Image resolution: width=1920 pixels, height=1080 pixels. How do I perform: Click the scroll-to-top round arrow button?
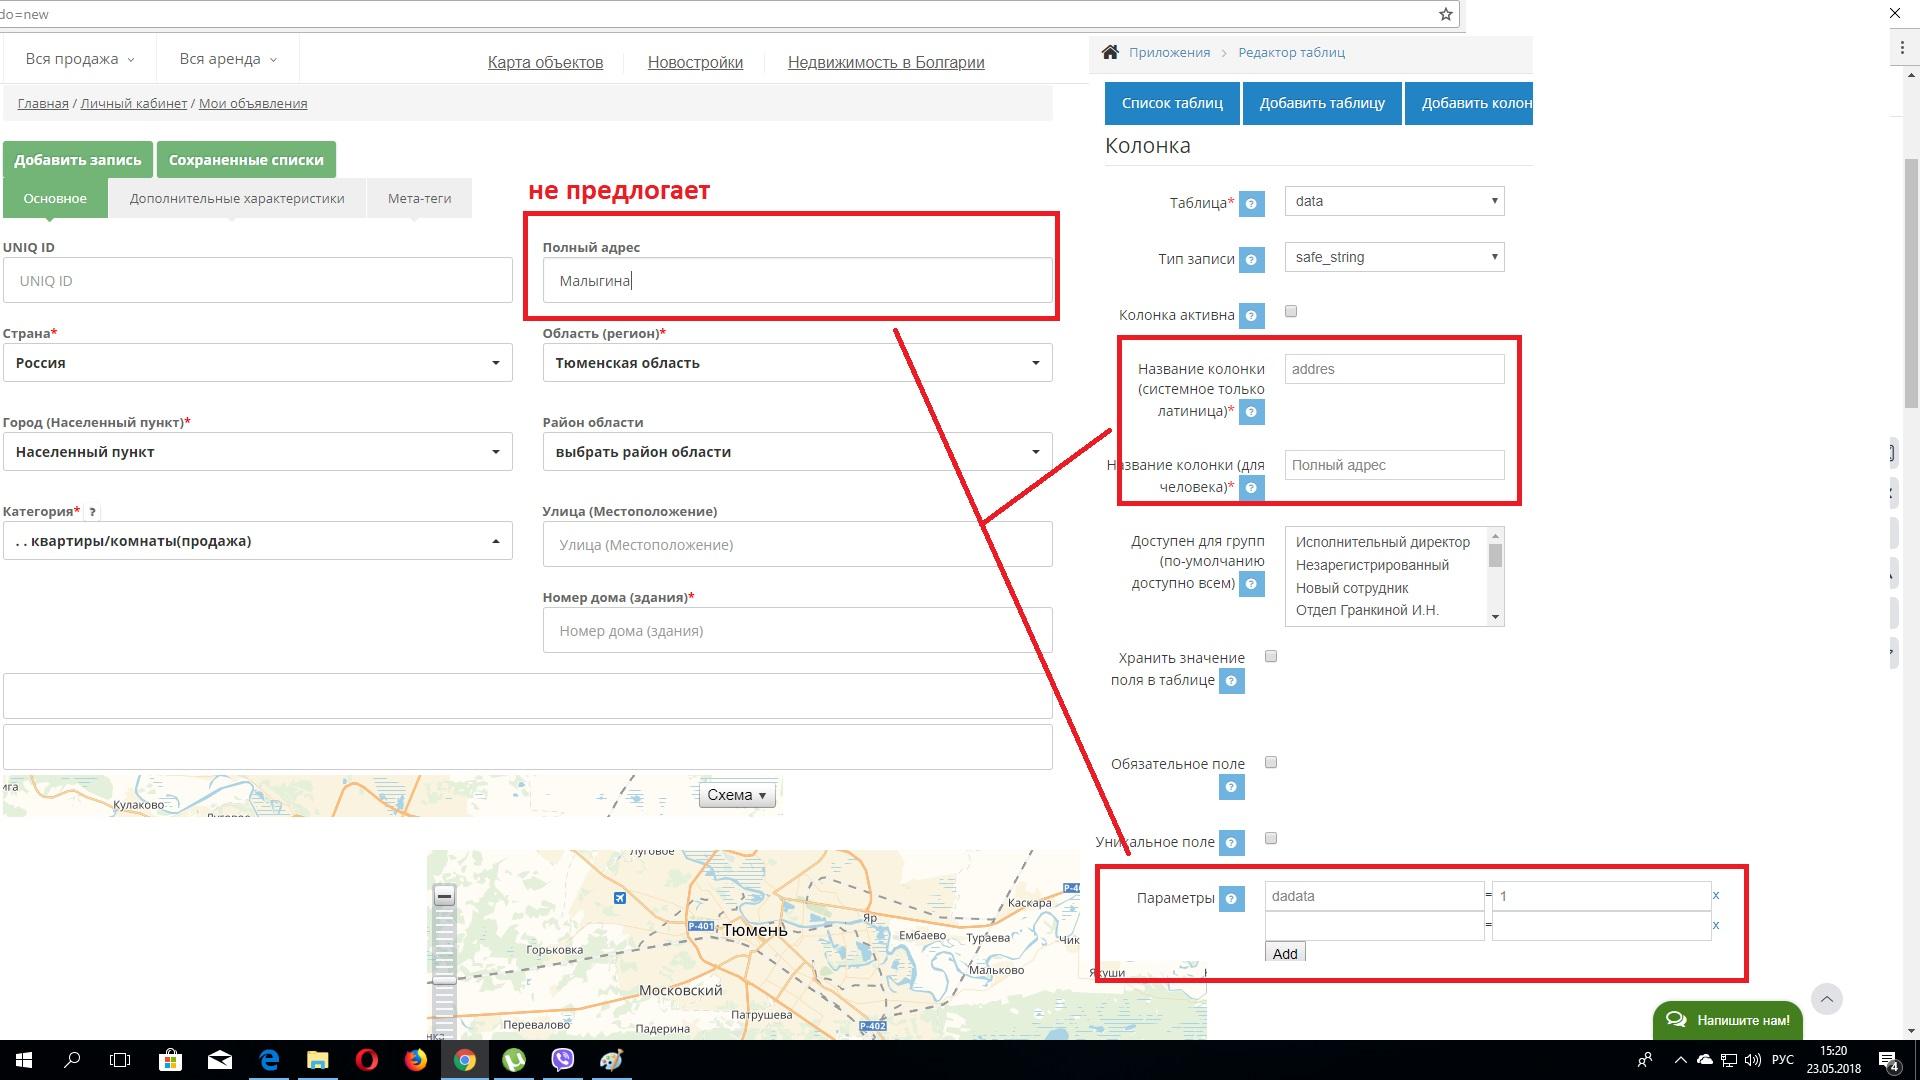click(1826, 999)
